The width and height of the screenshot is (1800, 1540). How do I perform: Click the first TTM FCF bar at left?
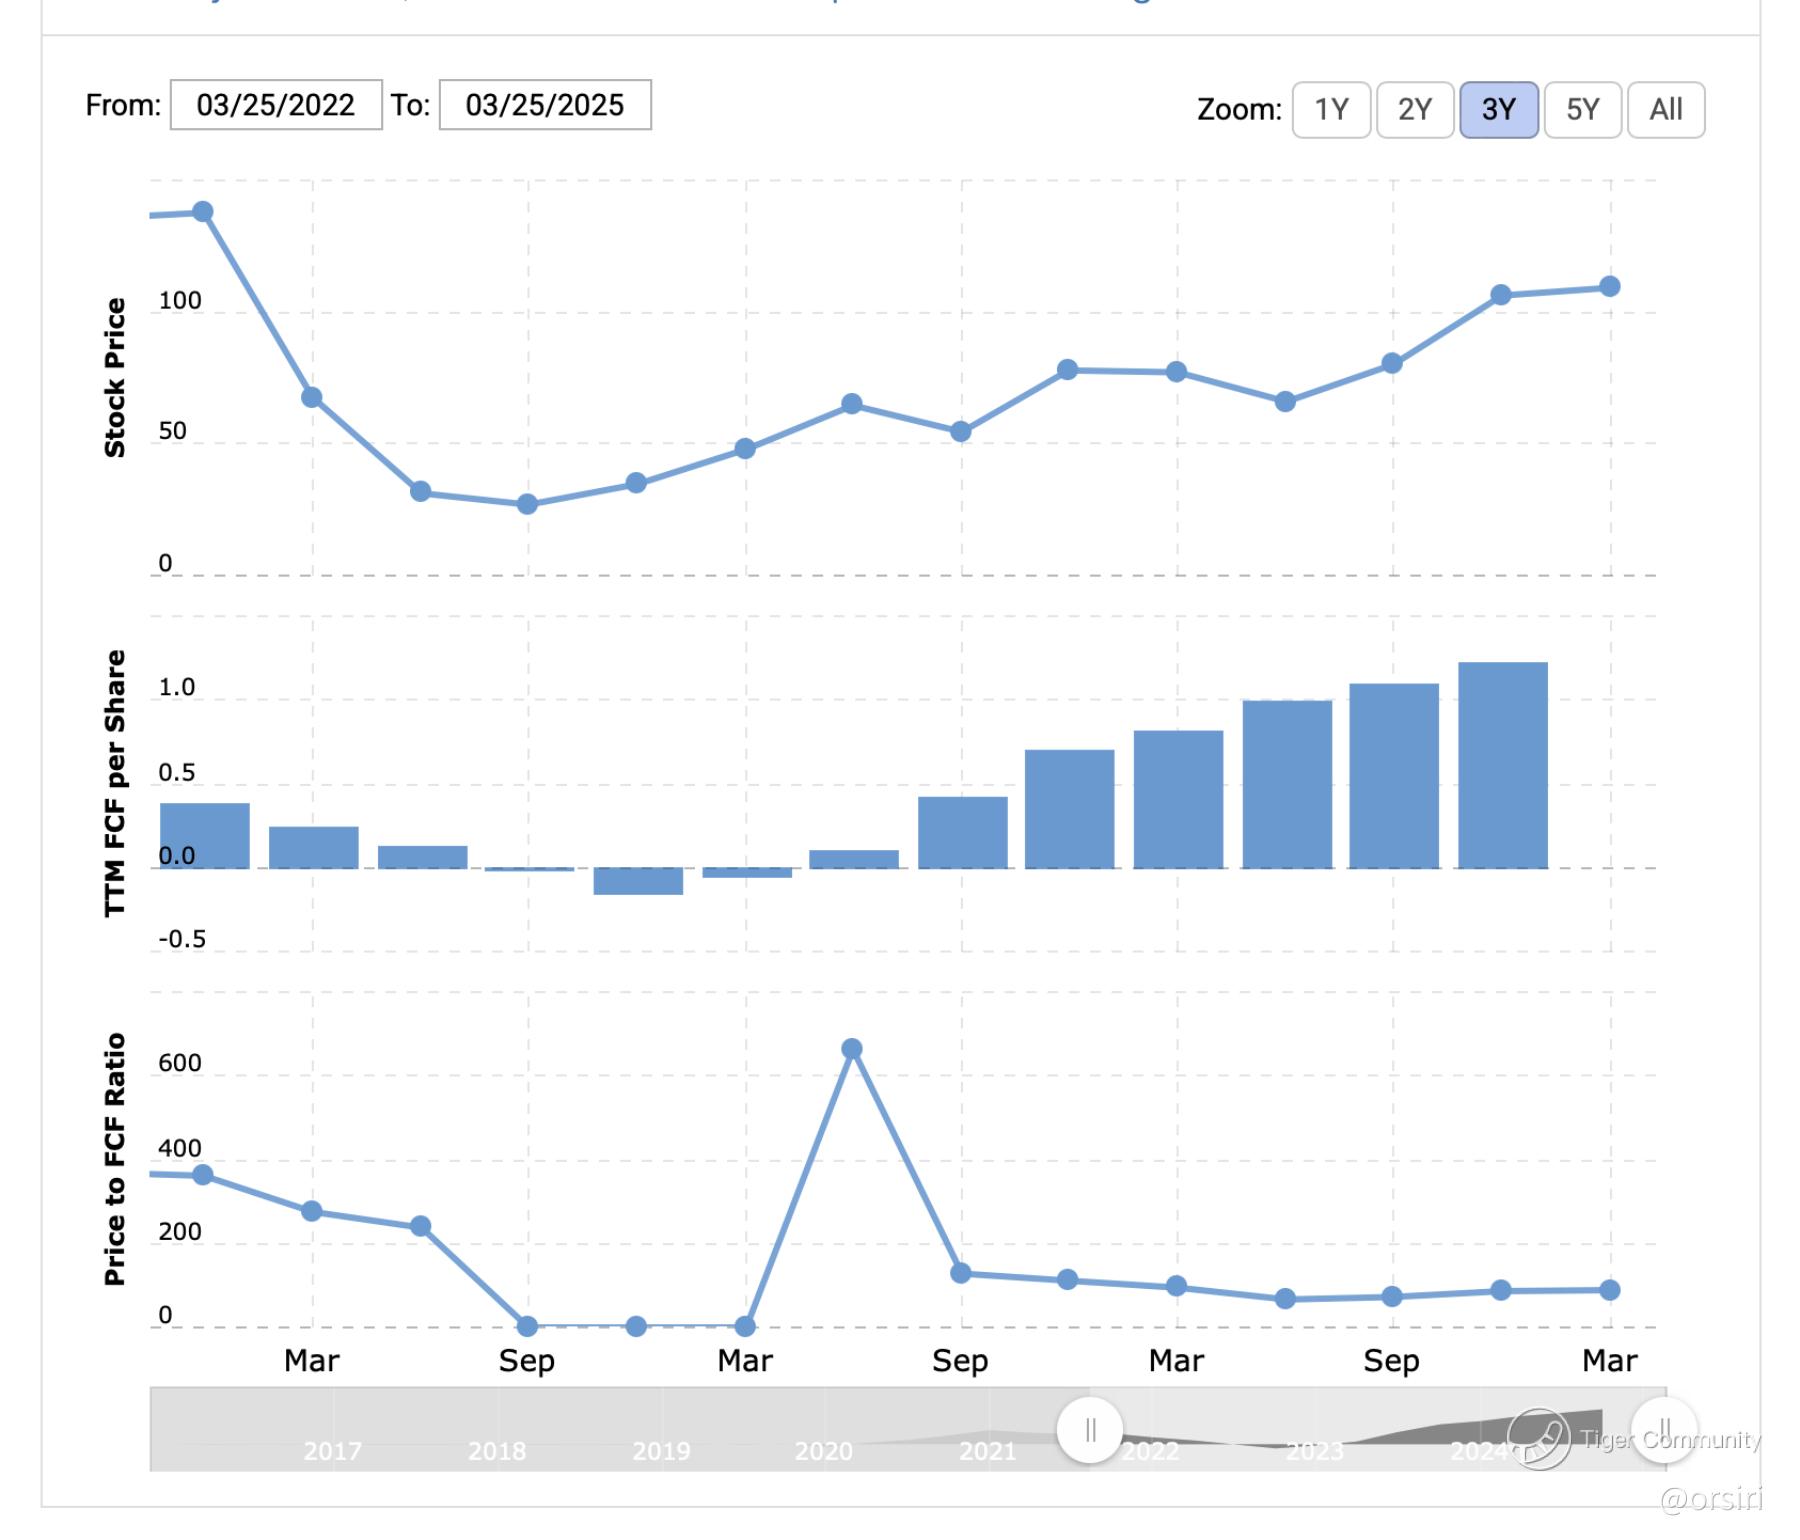pyautogui.click(x=205, y=836)
